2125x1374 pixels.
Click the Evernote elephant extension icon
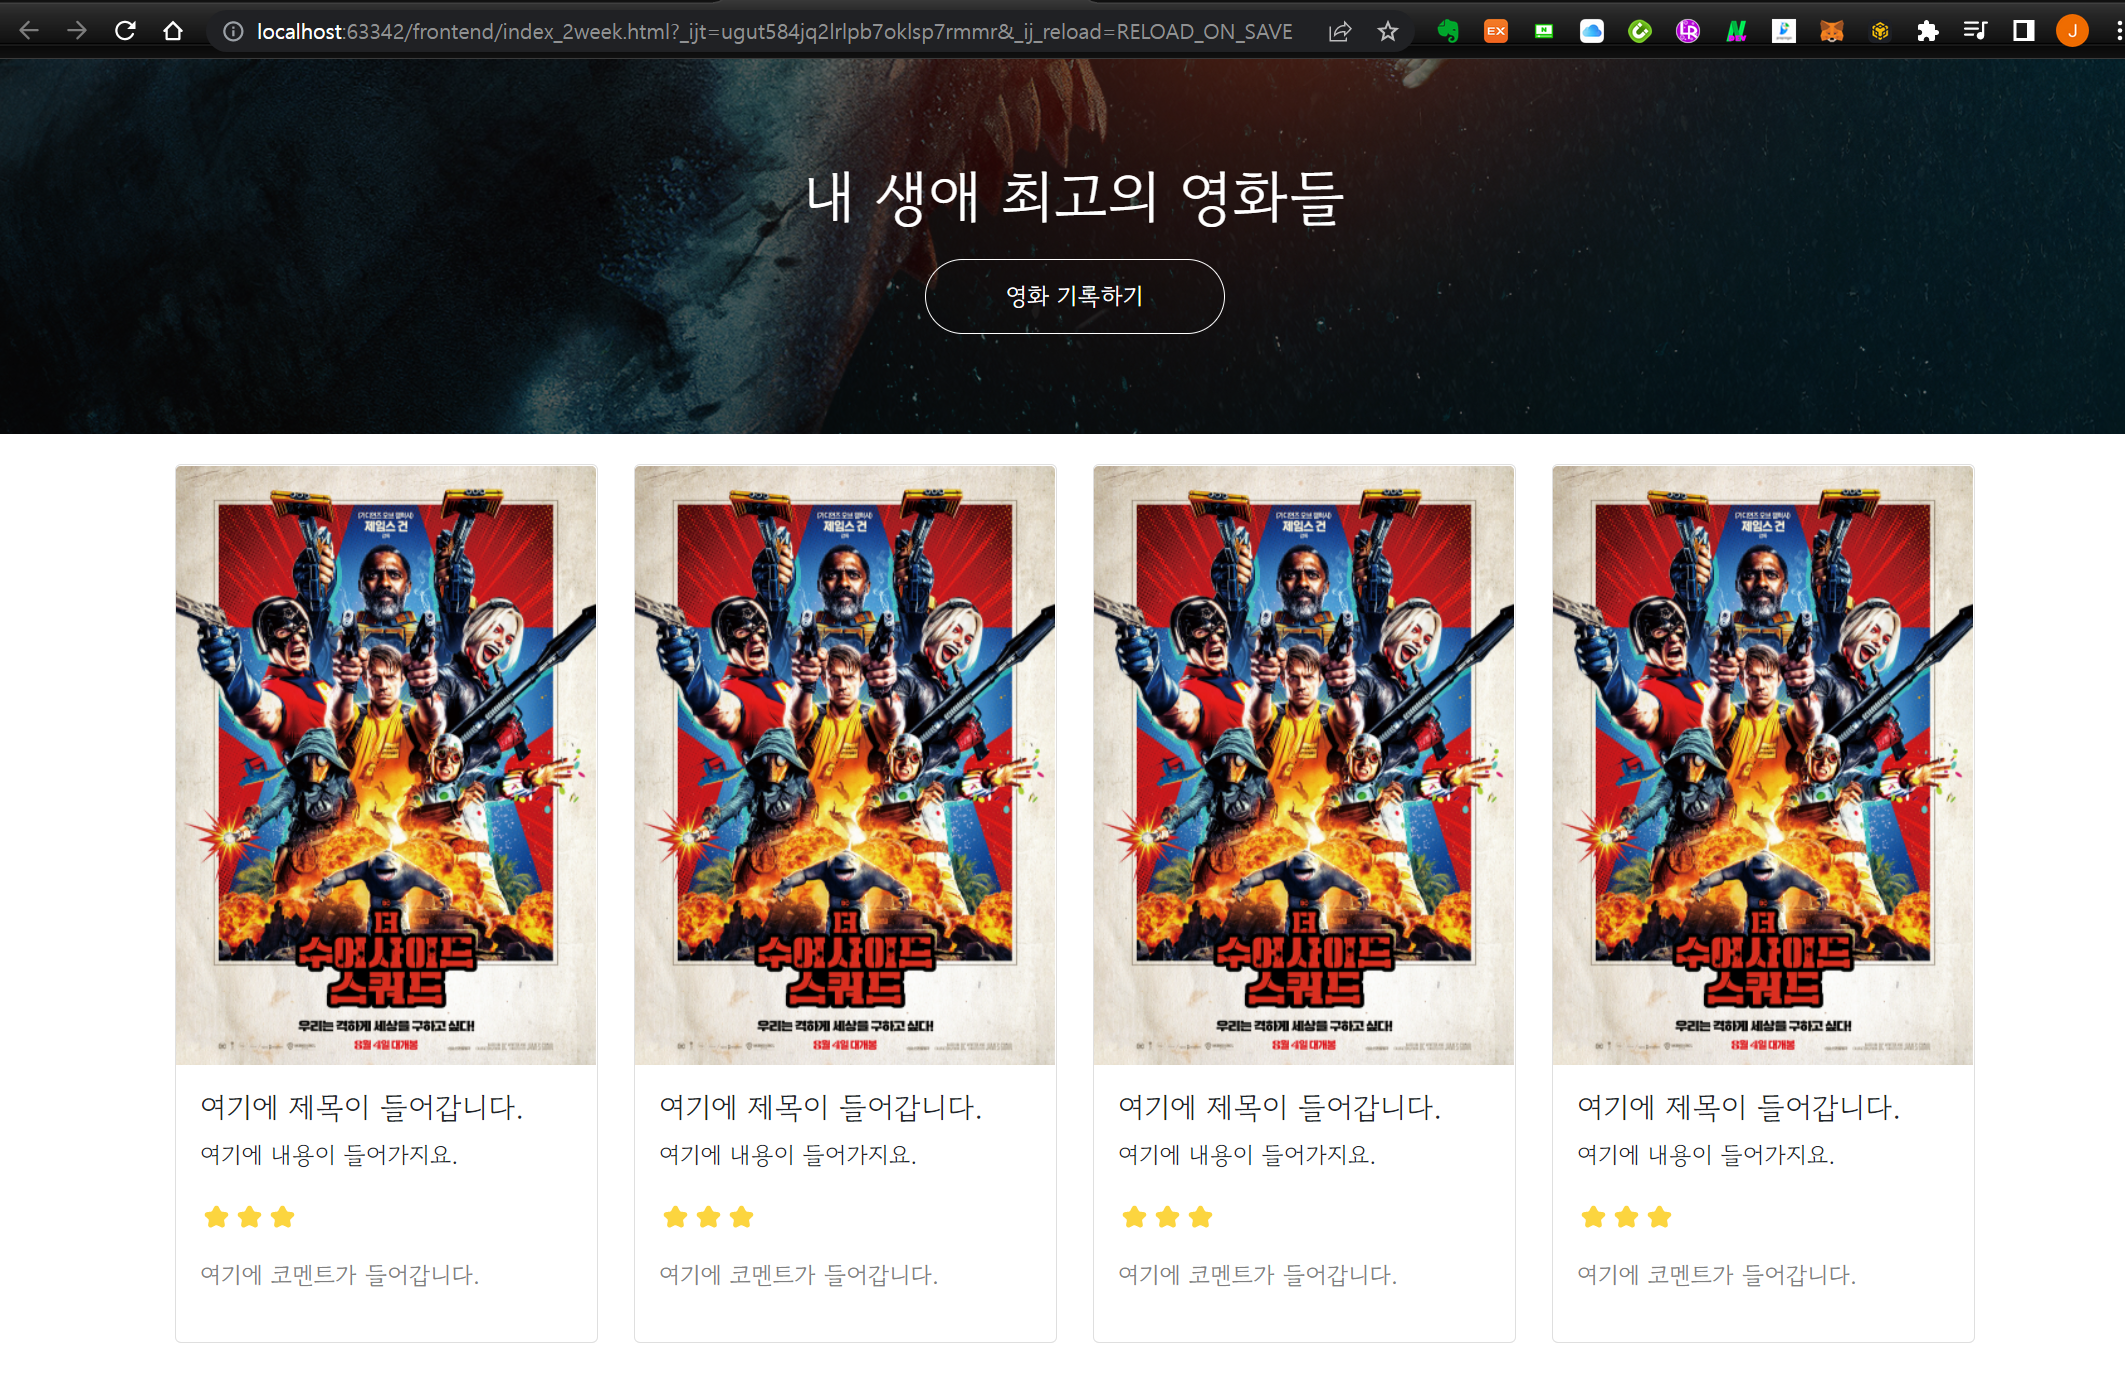pos(1447,31)
